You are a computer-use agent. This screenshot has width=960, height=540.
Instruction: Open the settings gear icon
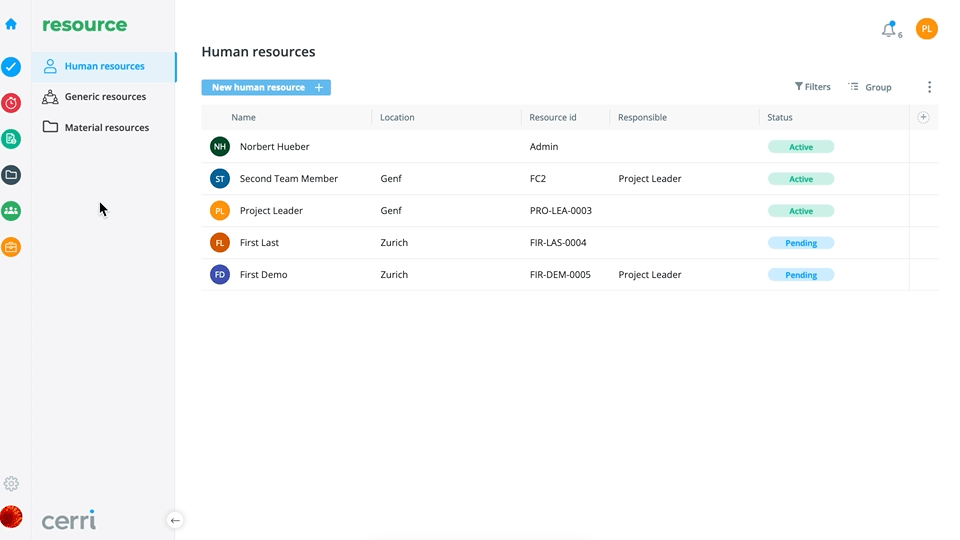click(11, 484)
